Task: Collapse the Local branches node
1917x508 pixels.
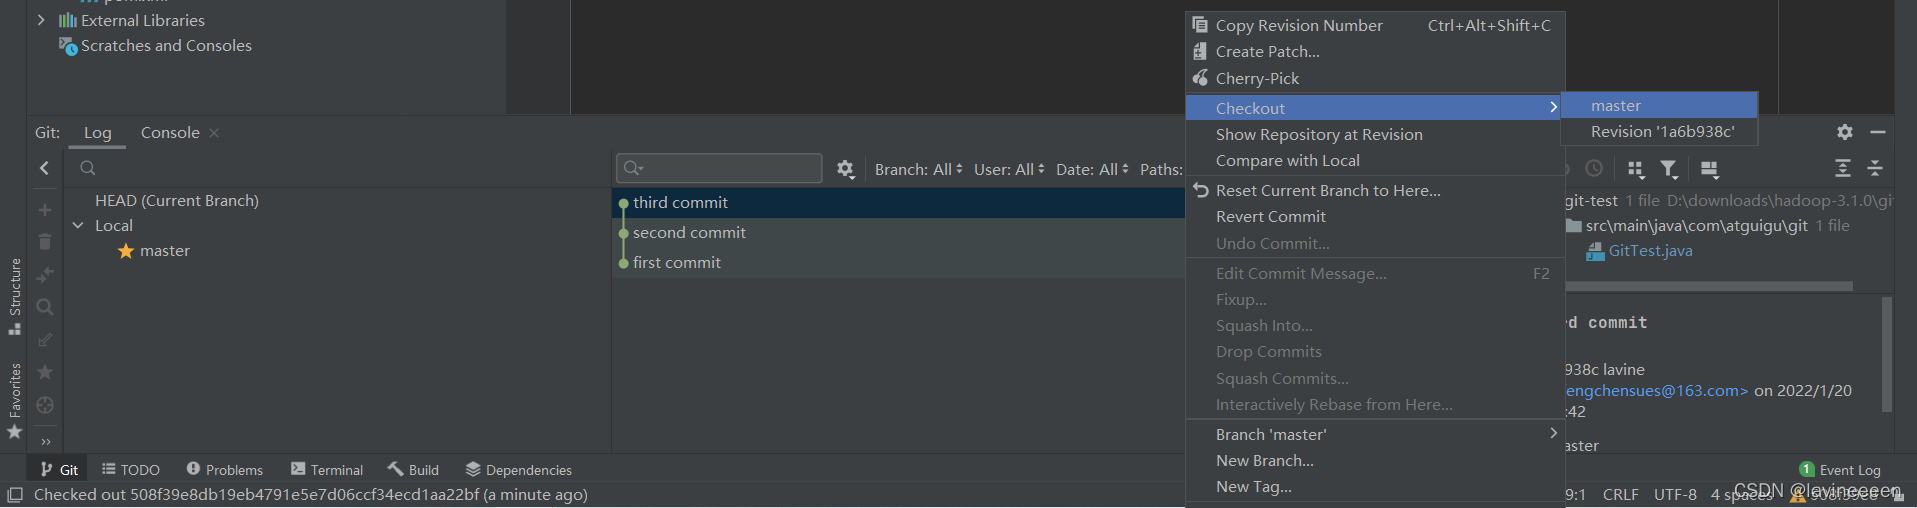Action: tap(78, 225)
